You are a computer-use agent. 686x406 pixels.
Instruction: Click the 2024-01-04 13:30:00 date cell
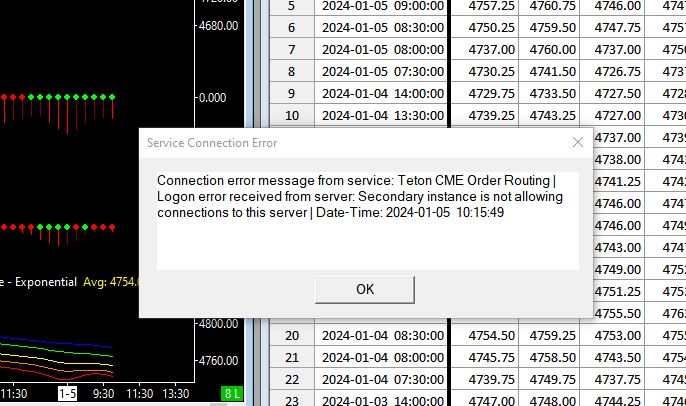[x=382, y=115]
